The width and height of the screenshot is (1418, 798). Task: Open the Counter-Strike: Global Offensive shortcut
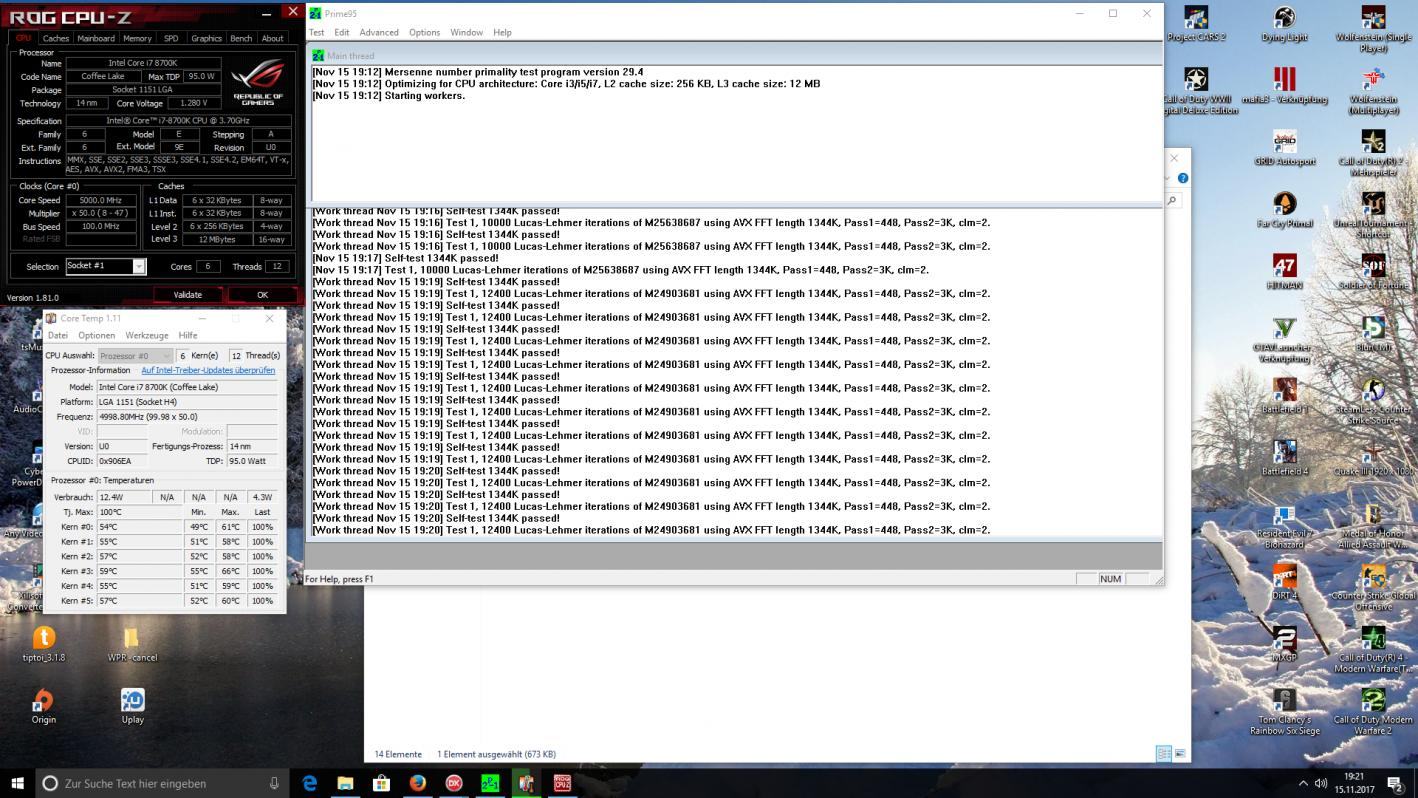pos(1373,588)
